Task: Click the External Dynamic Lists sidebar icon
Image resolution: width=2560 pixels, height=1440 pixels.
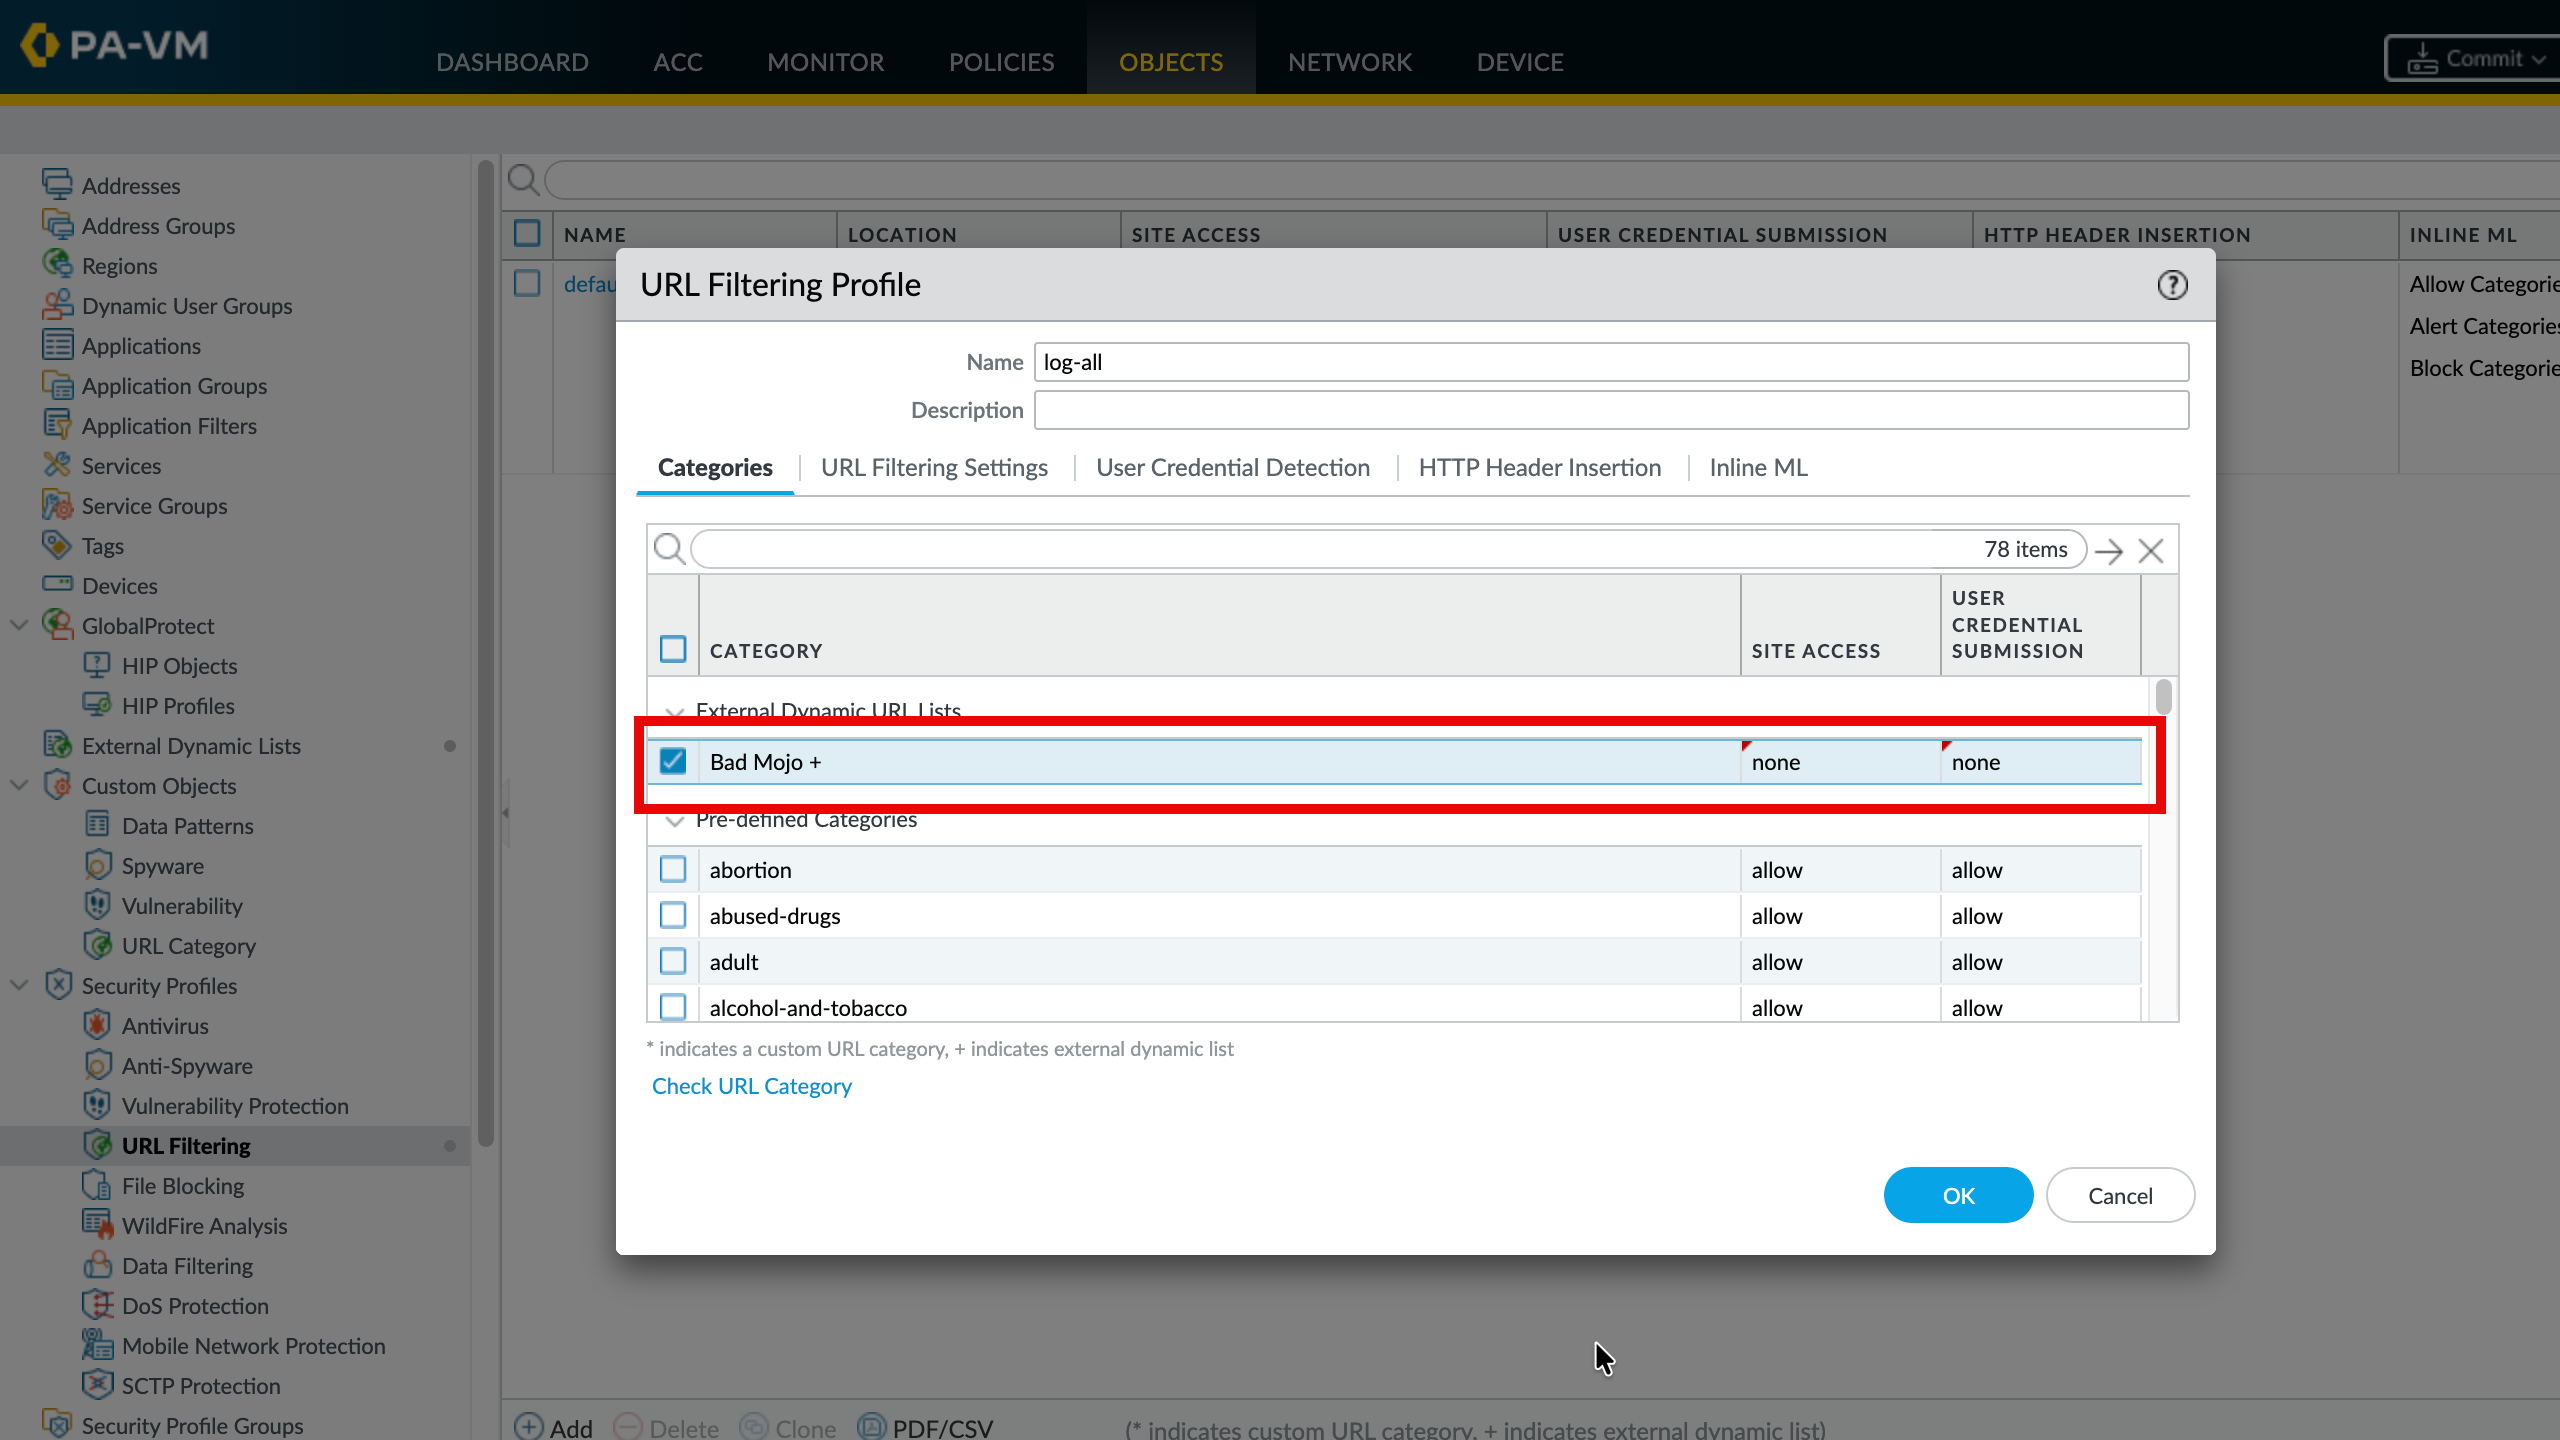Action: [x=57, y=745]
